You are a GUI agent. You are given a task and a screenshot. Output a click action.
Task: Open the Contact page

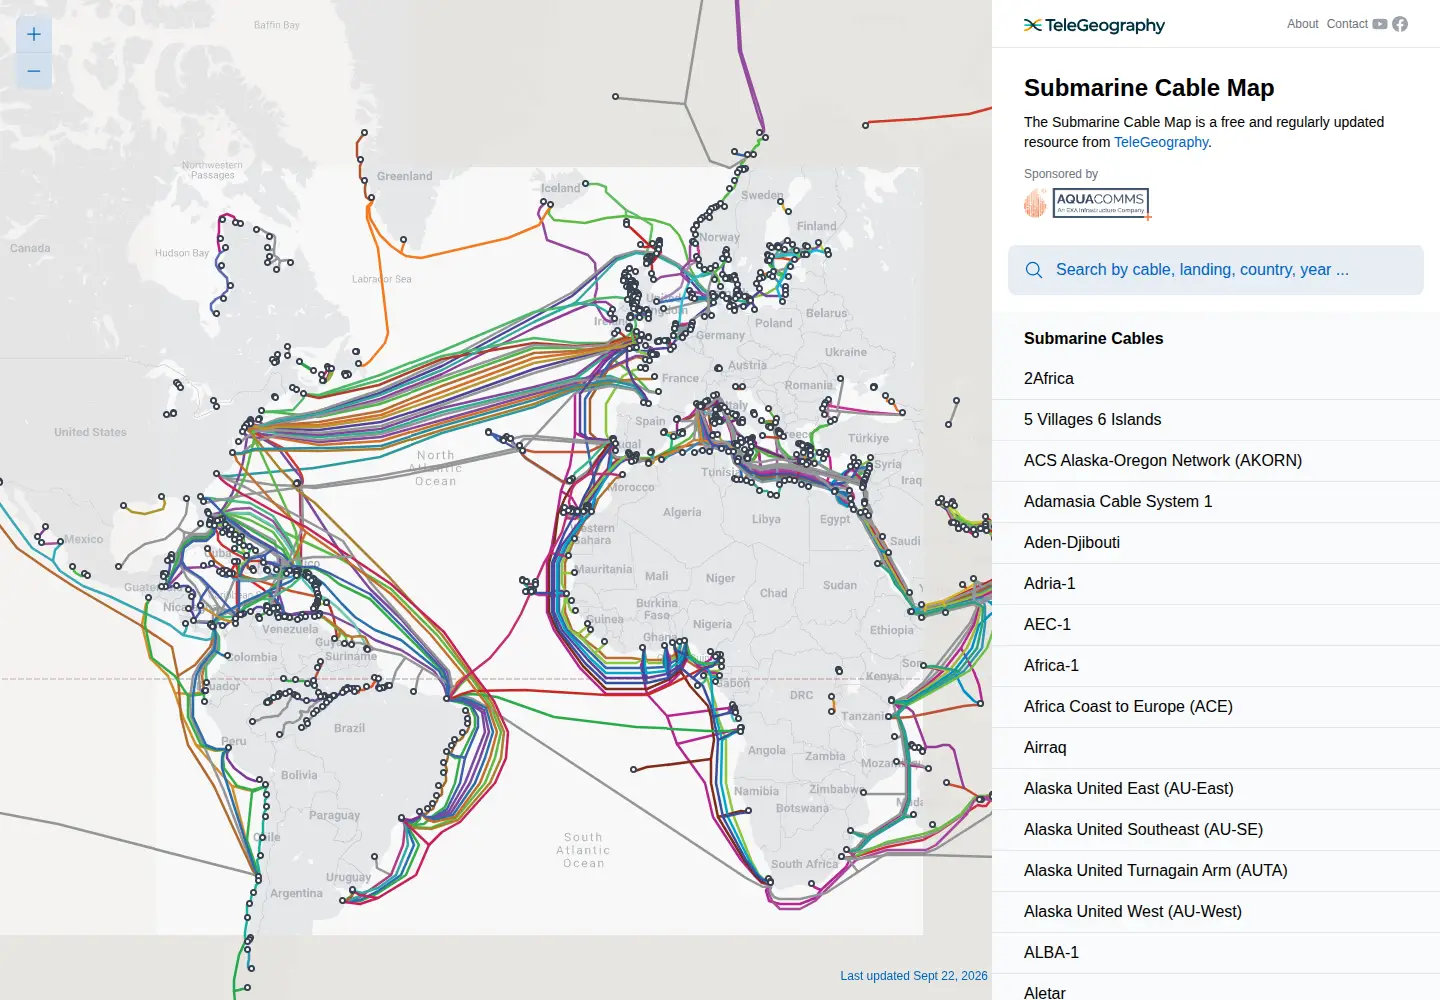click(1347, 24)
